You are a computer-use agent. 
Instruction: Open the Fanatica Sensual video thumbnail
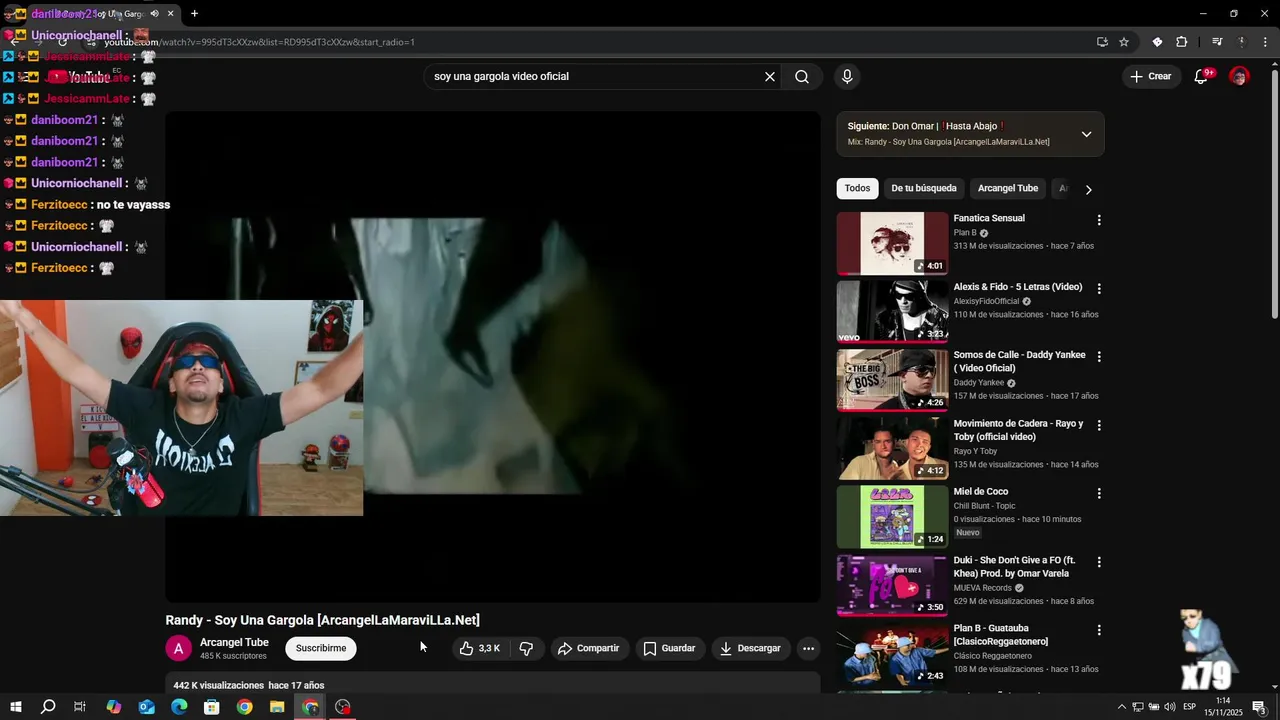click(x=892, y=243)
